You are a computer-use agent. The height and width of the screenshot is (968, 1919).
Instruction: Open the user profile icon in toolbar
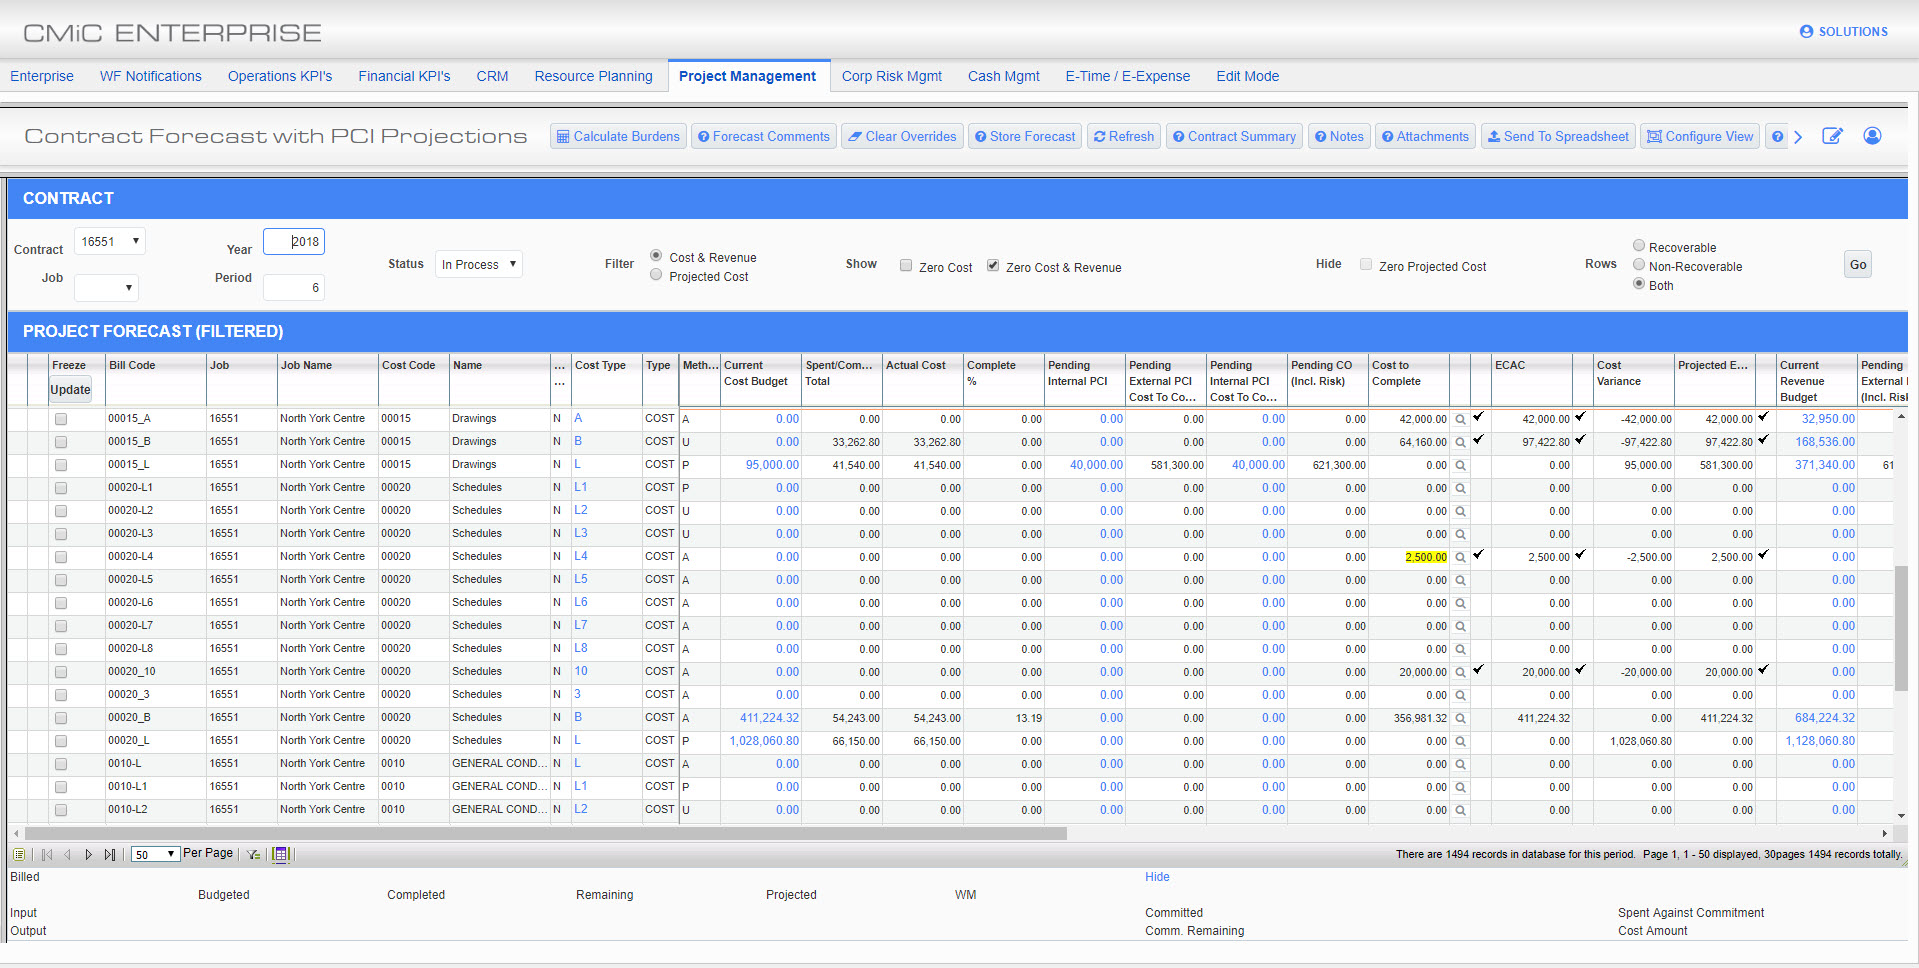click(1872, 136)
